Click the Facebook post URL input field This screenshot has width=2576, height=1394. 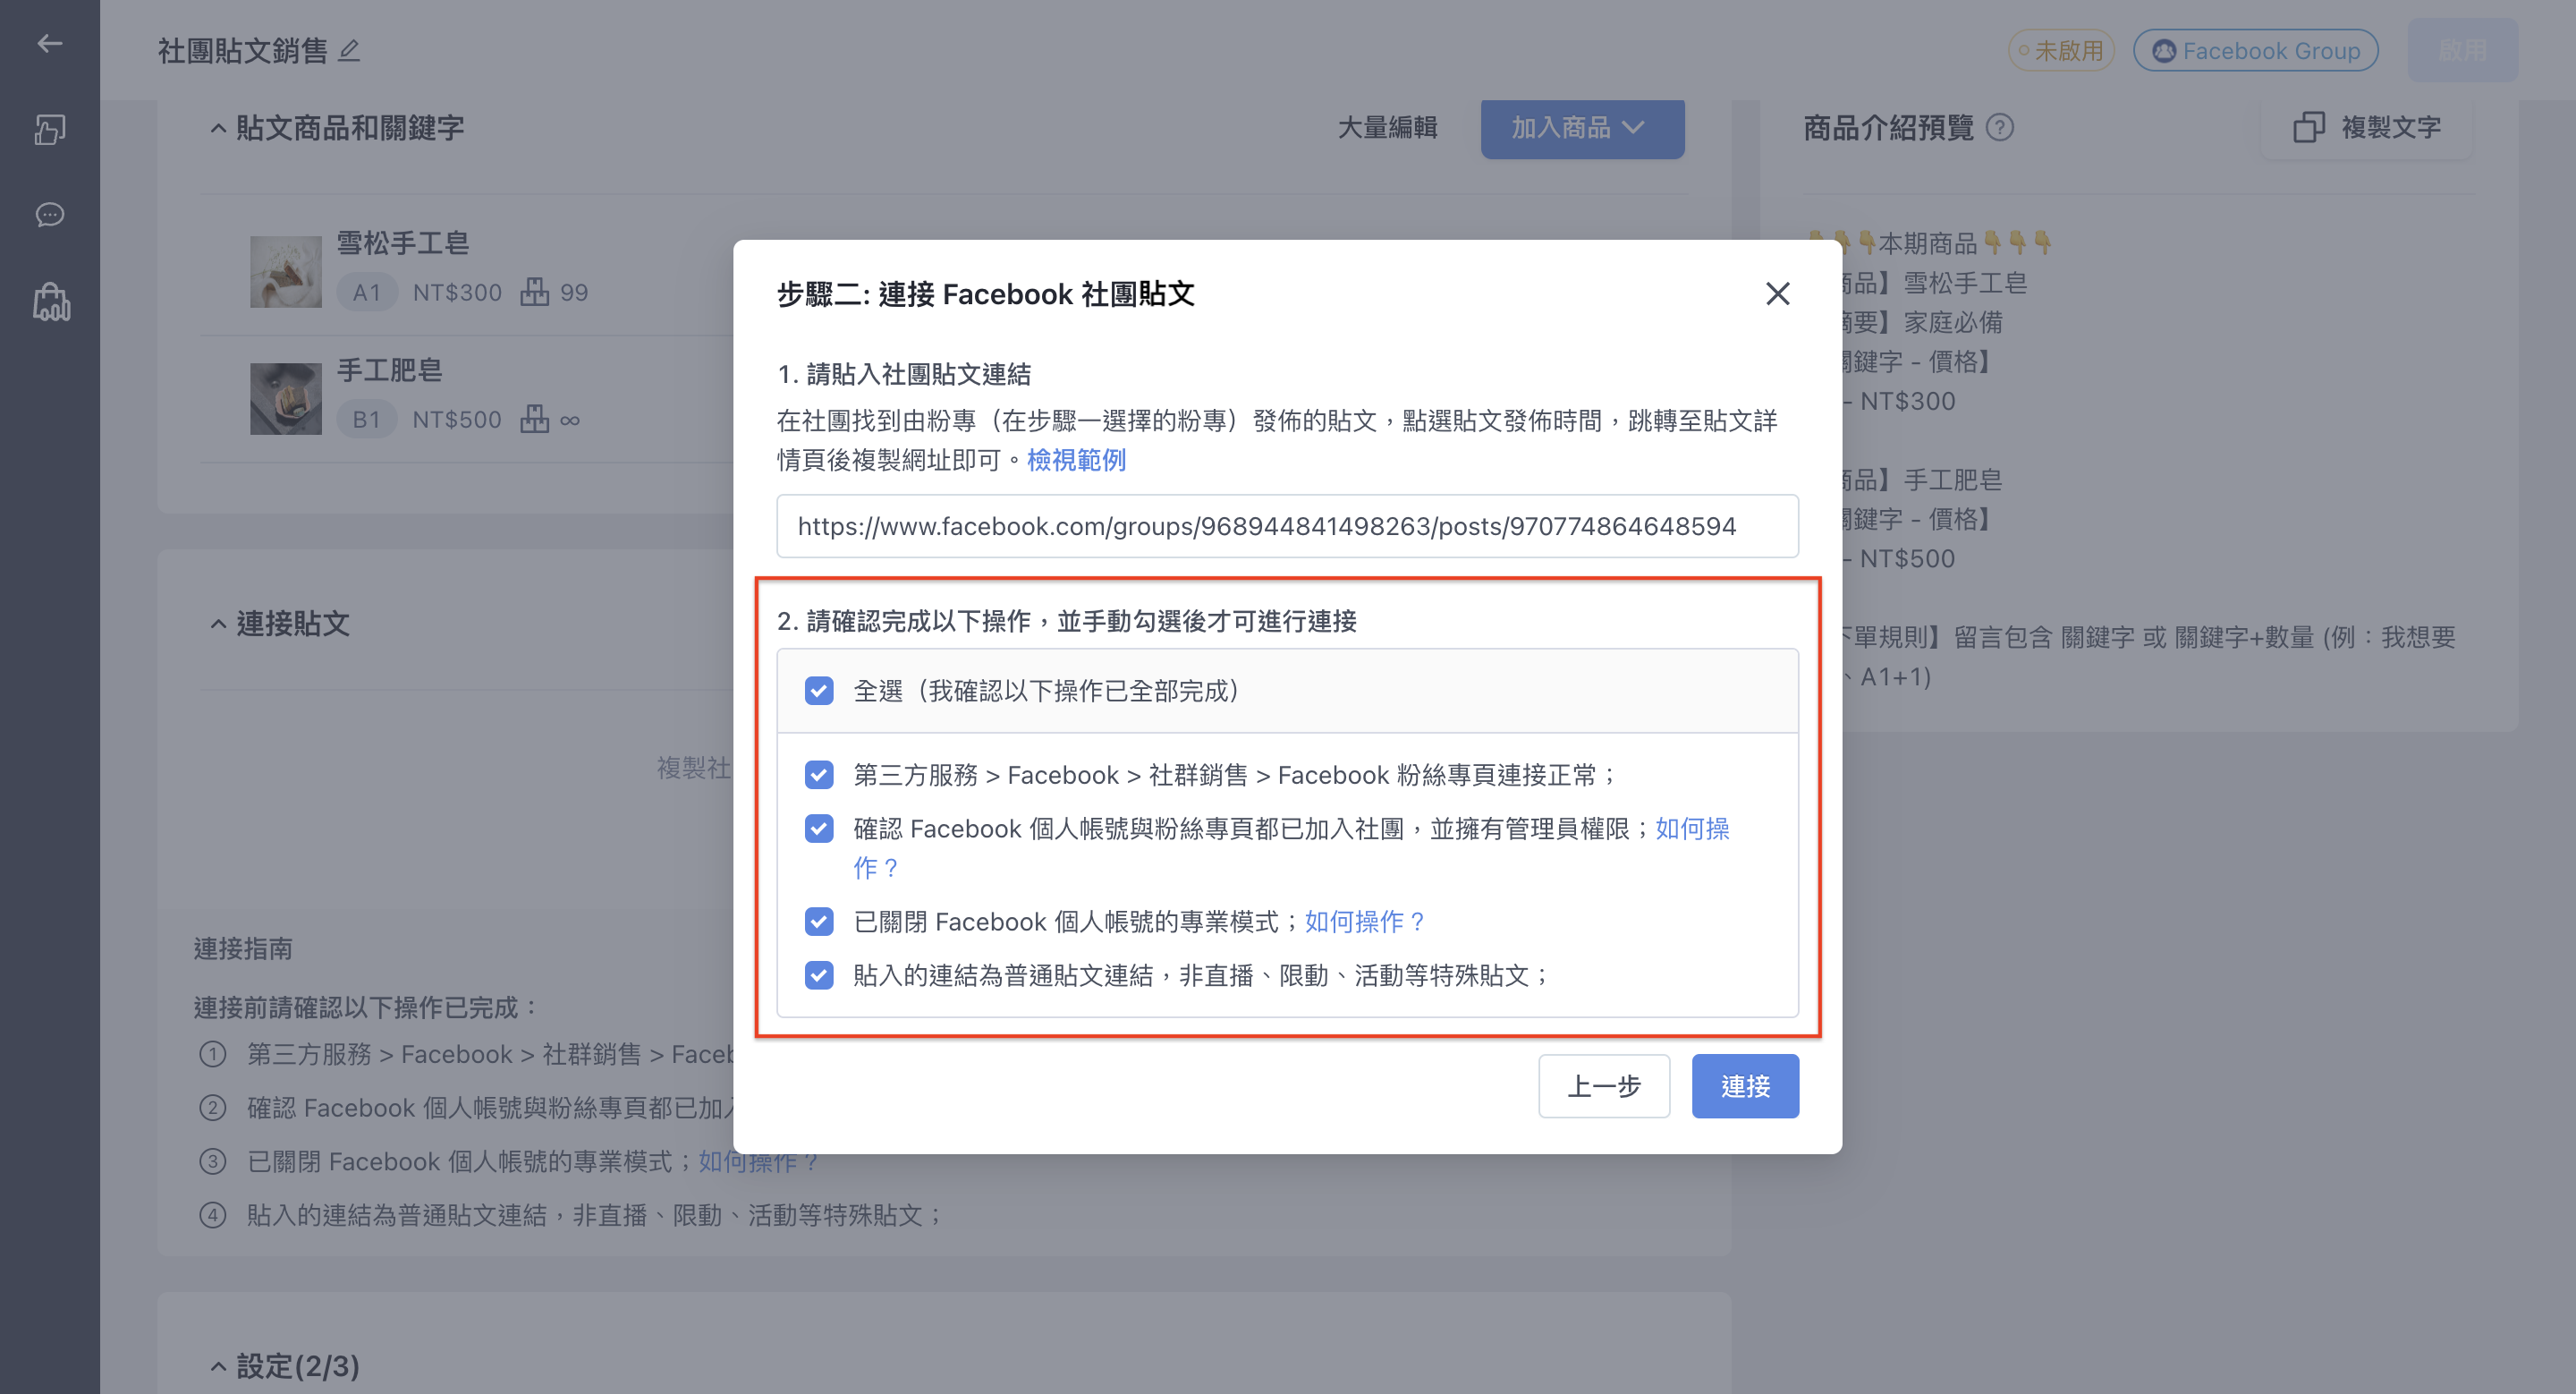click(x=1287, y=526)
